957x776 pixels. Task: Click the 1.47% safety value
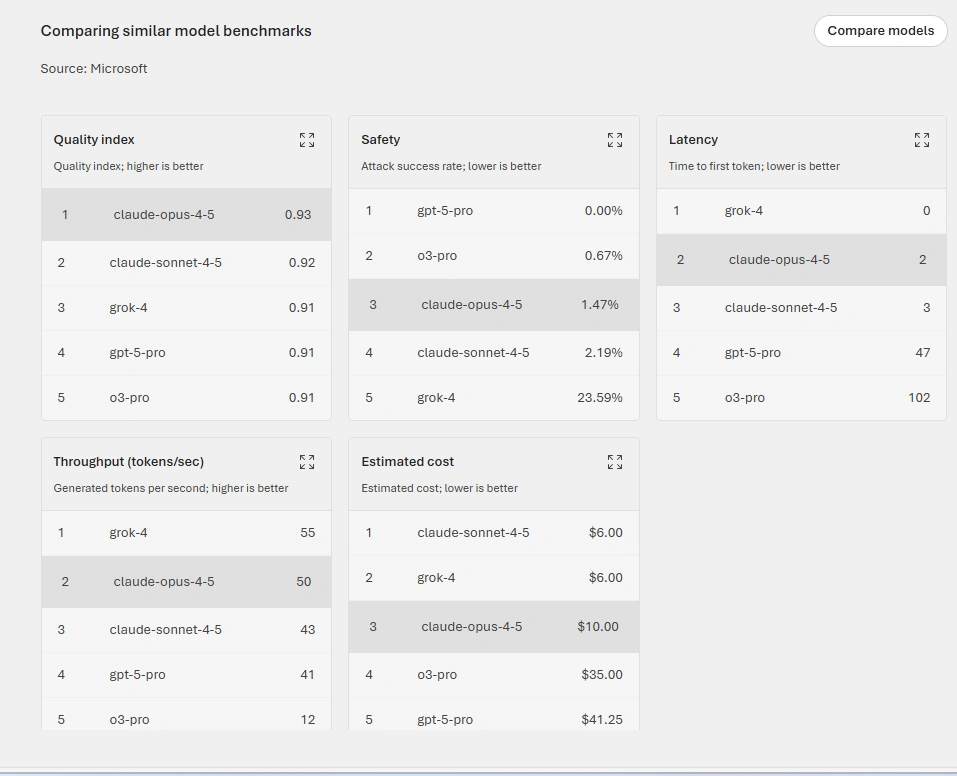(x=600, y=305)
